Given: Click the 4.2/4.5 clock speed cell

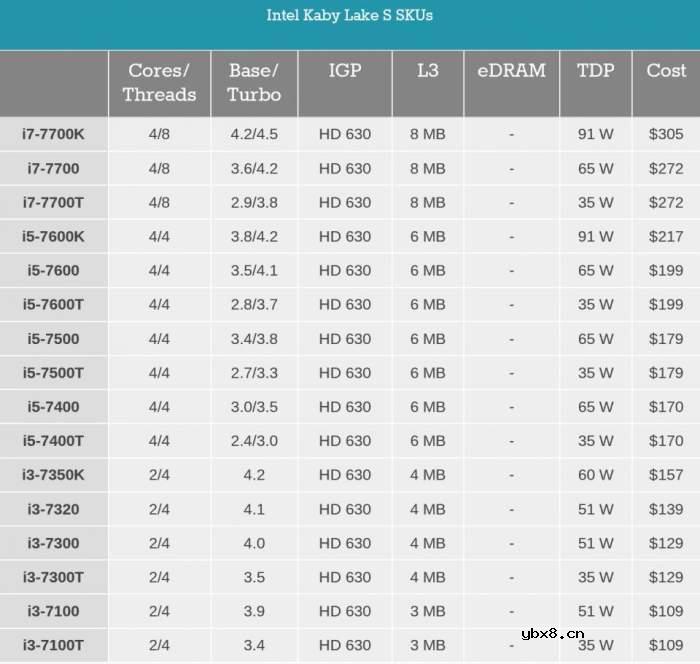Looking at the screenshot, I should (254, 134).
